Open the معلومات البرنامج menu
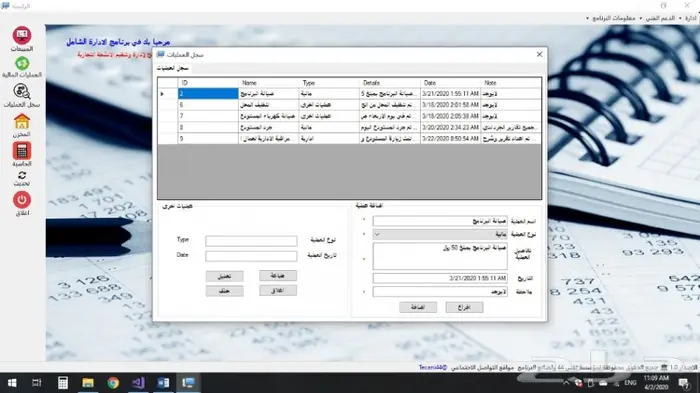Image resolution: width=700 pixels, height=393 pixels. [613, 18]
